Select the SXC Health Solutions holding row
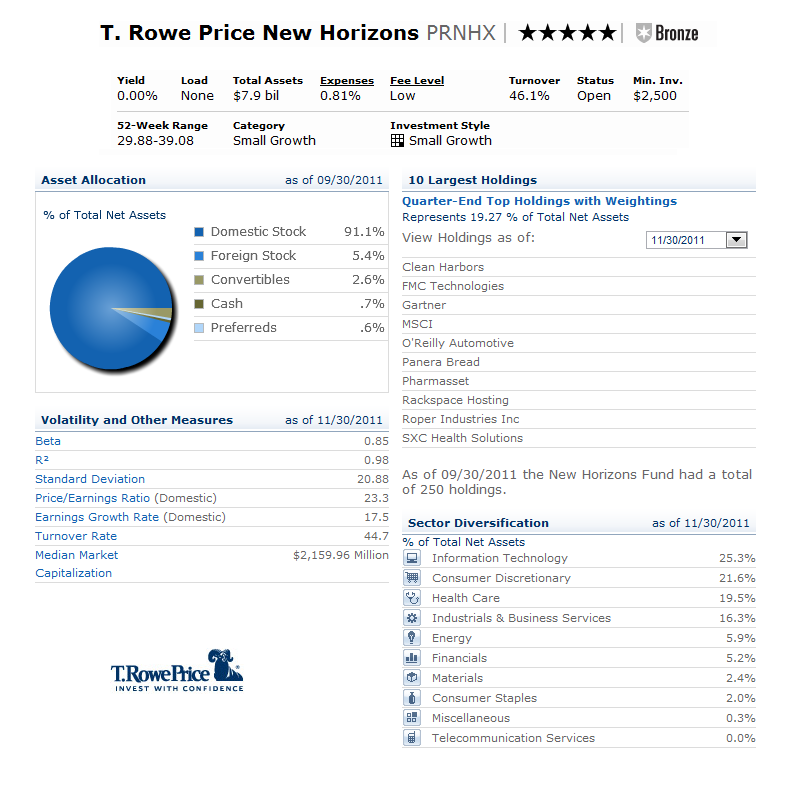Viewport: 800px width, 788px height. click(x=579, y=438)
